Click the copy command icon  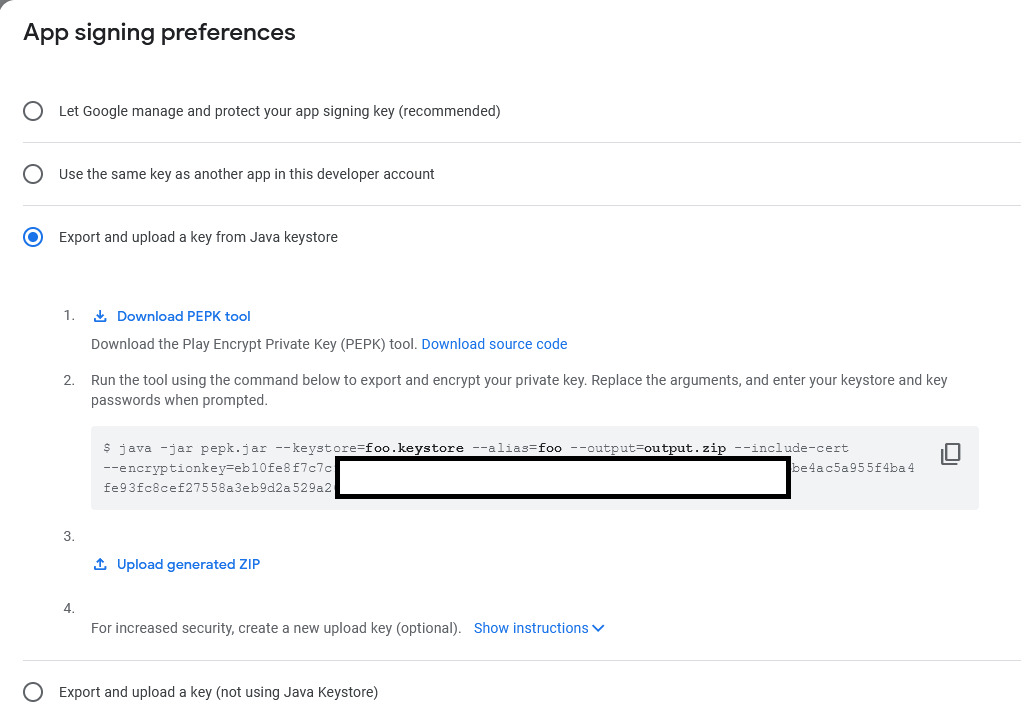[x=950, y=455]
